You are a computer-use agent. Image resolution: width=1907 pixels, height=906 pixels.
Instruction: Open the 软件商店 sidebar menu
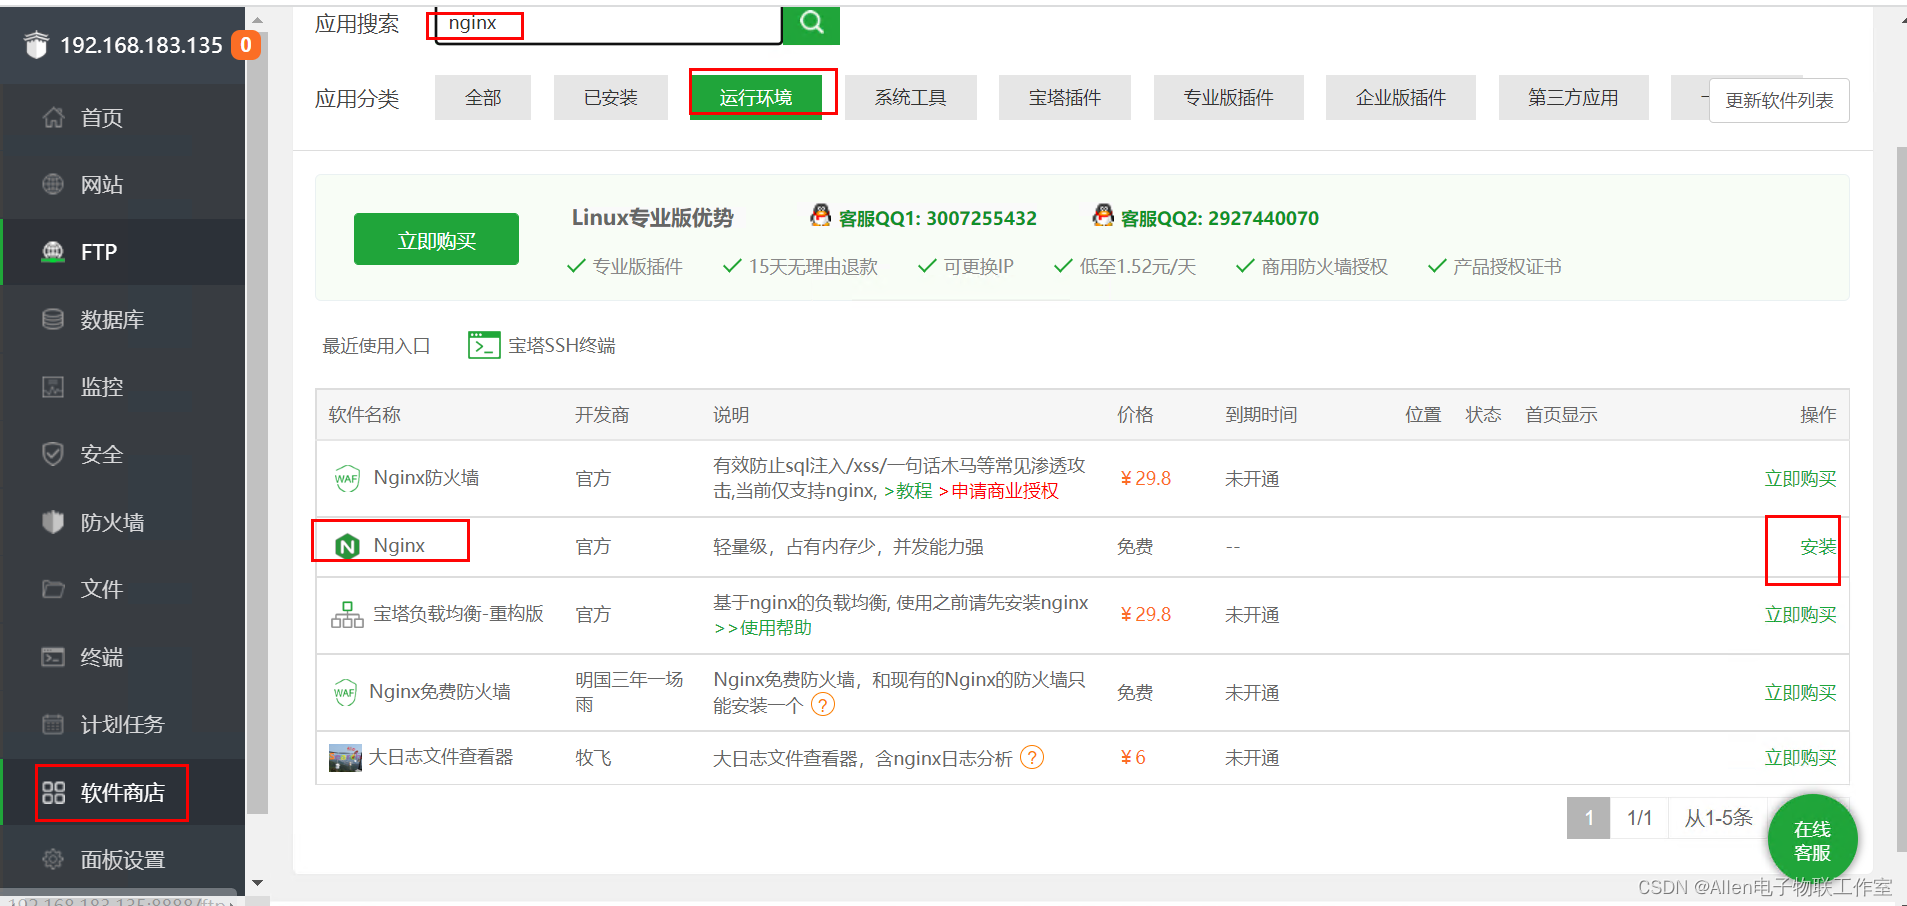pyautogui.click(x=123, y=793)
